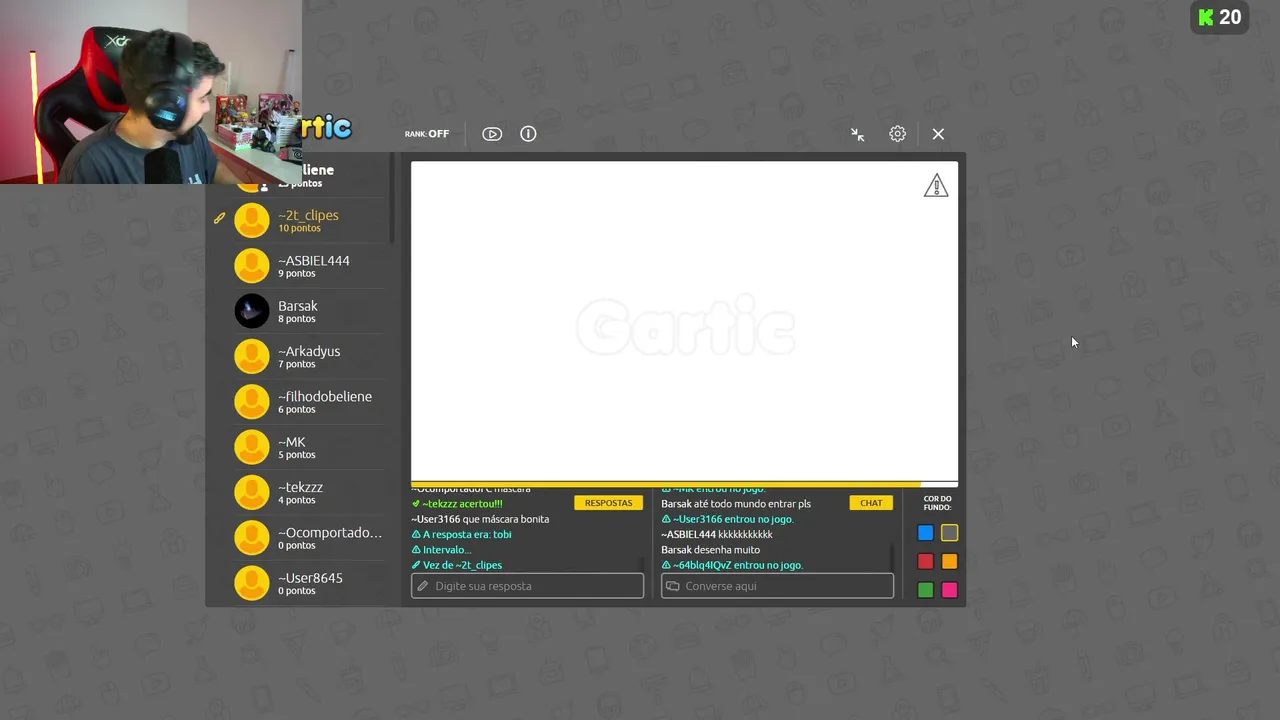1280x720 pixels.
Task: Shrink the game window with the collapse arrows icon
Action: tap(857, 134)
